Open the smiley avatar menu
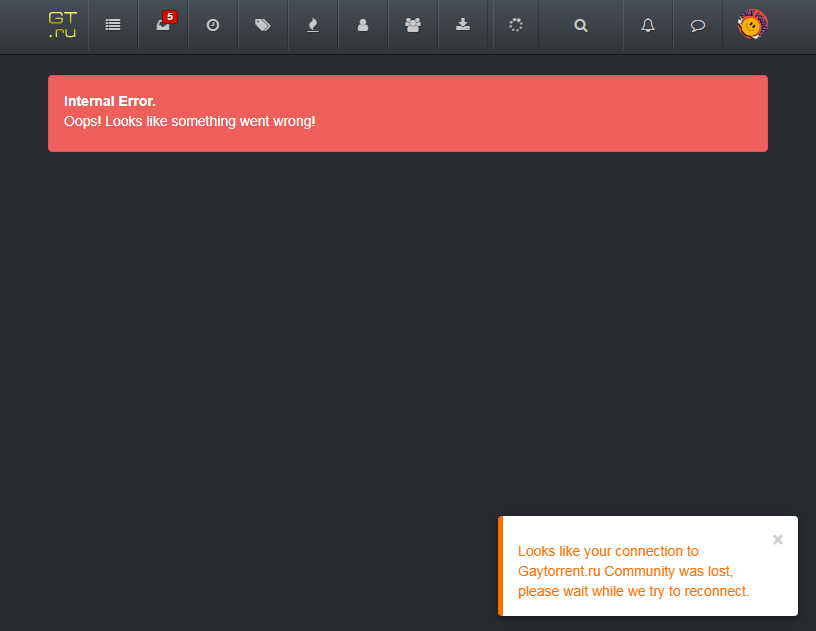816x631 pixels. pos(750,25)
